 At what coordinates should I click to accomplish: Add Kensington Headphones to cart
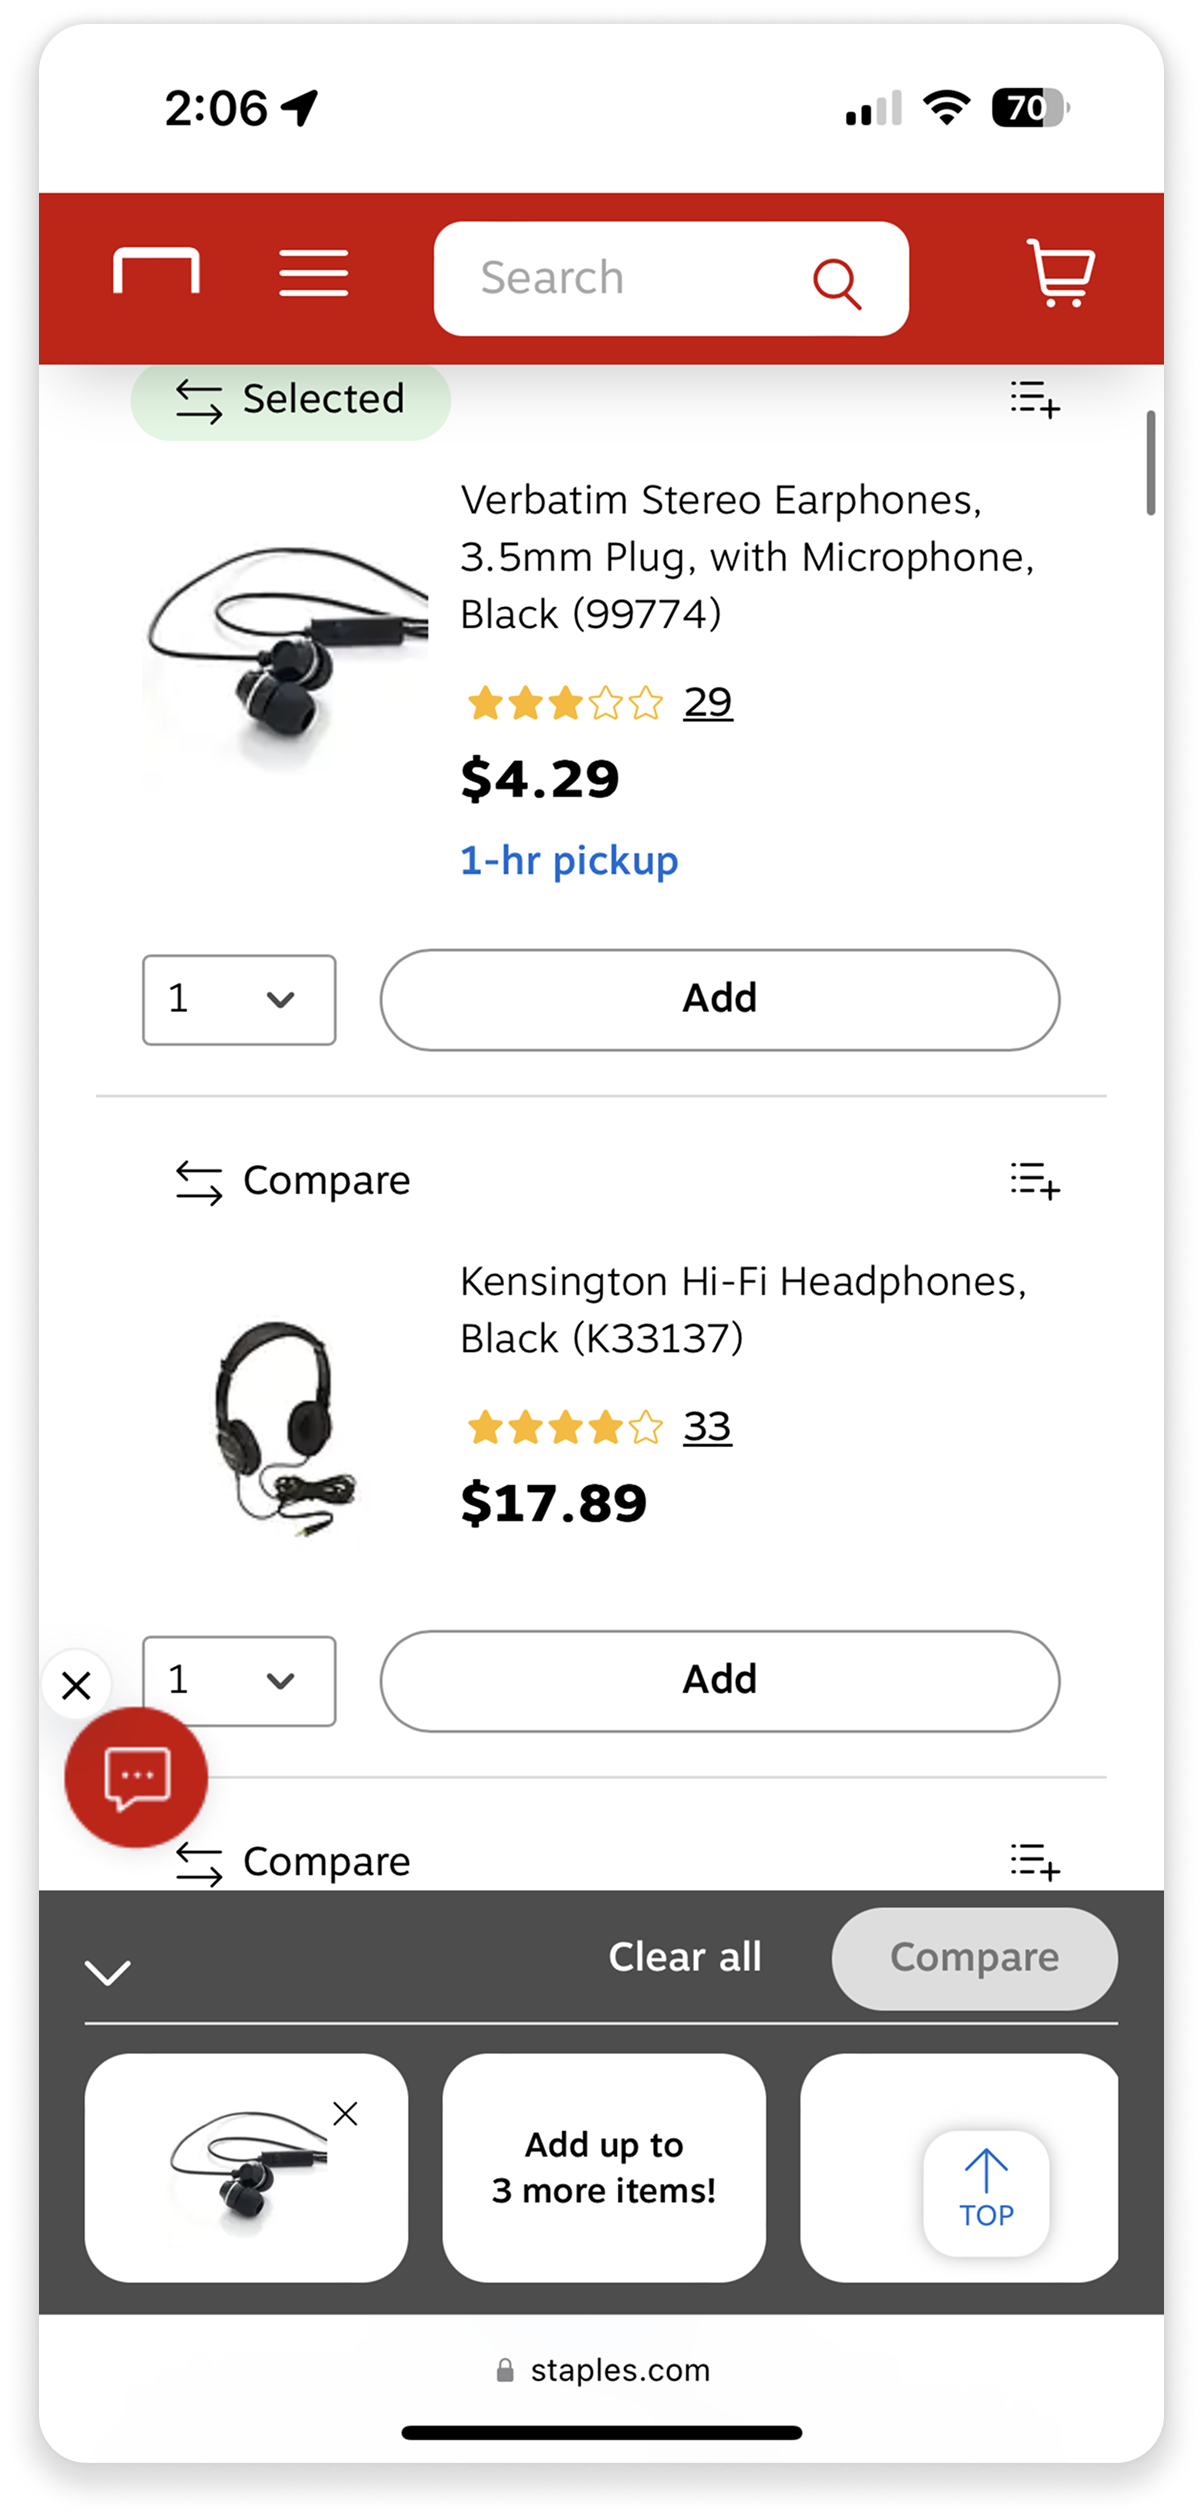click(x=719, y=1681)
